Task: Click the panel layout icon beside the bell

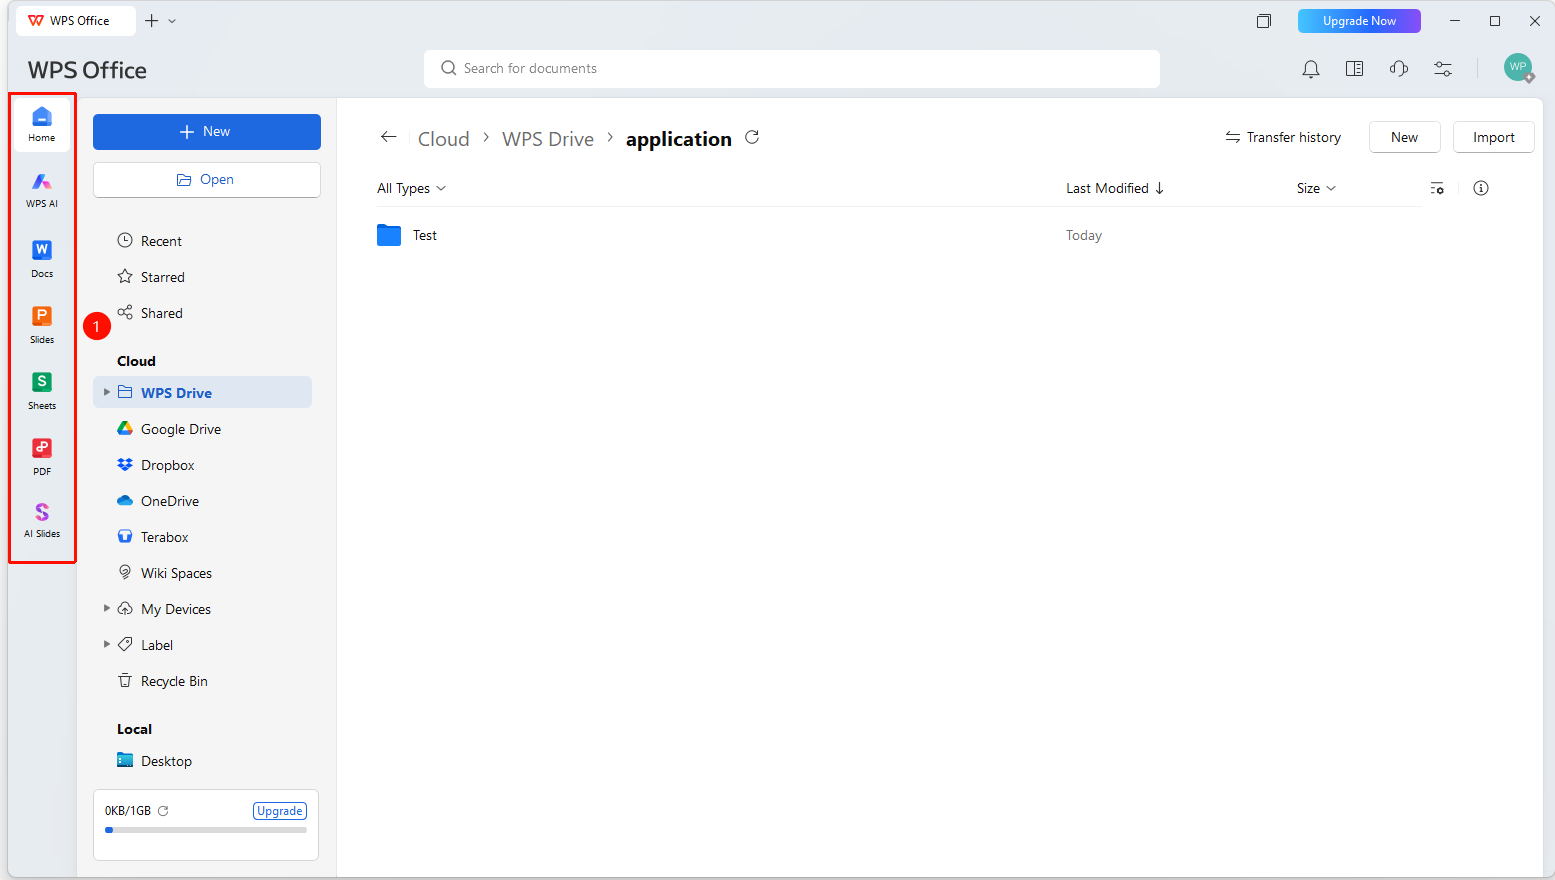Action: (x=1355, y=69)
